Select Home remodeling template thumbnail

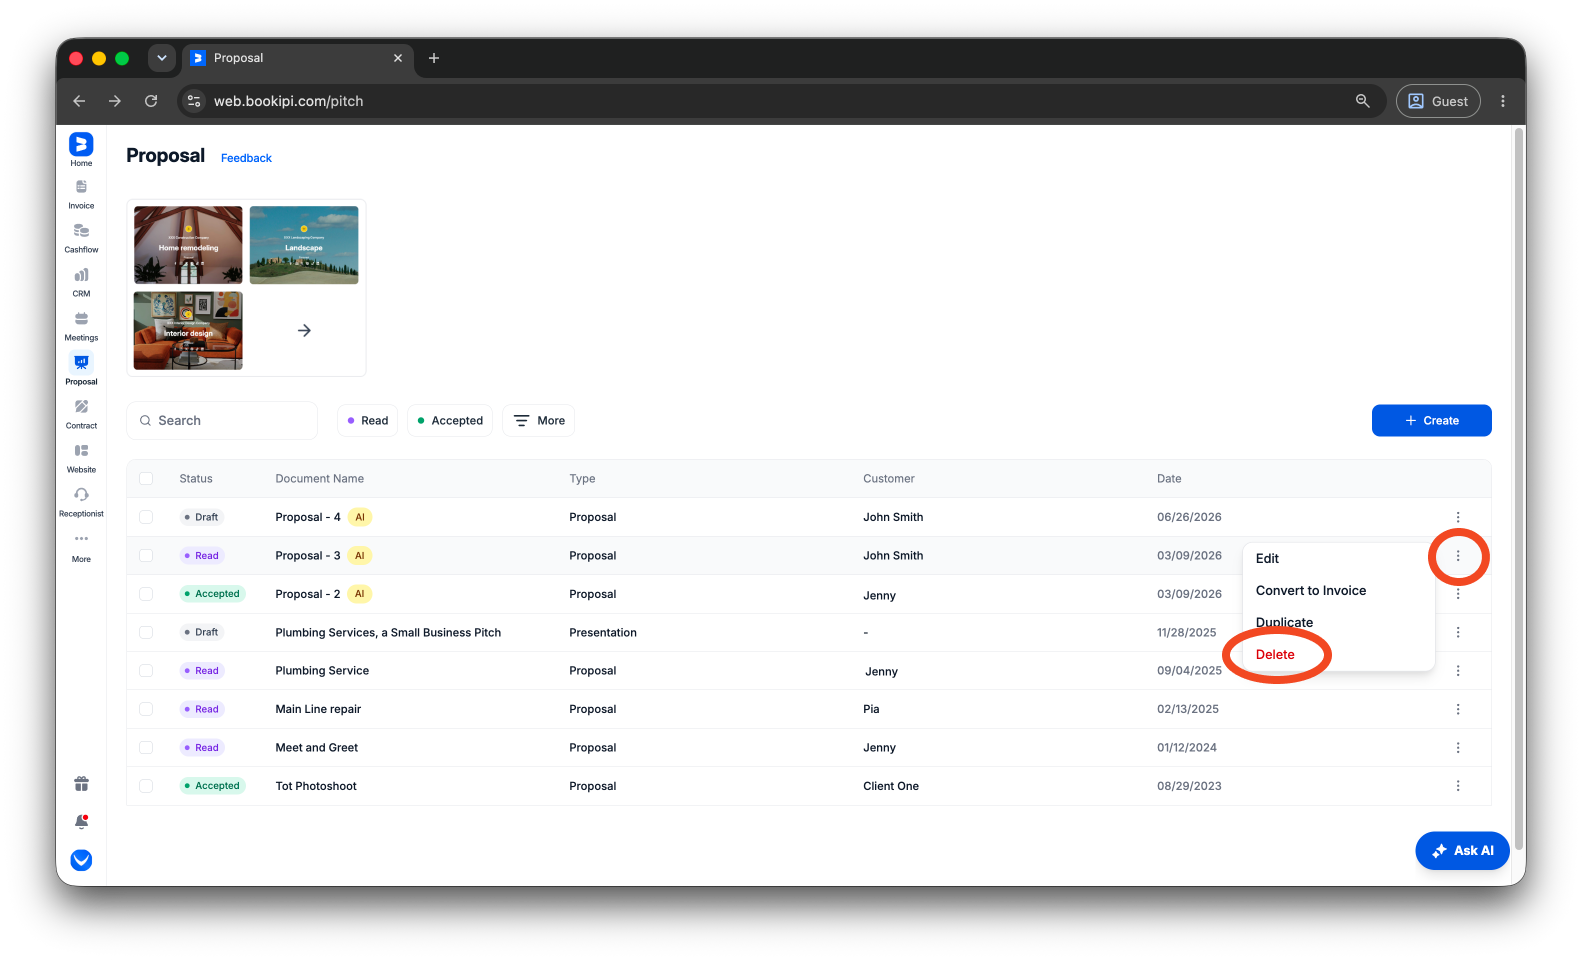pyautogui.click(x=188, y=245)
